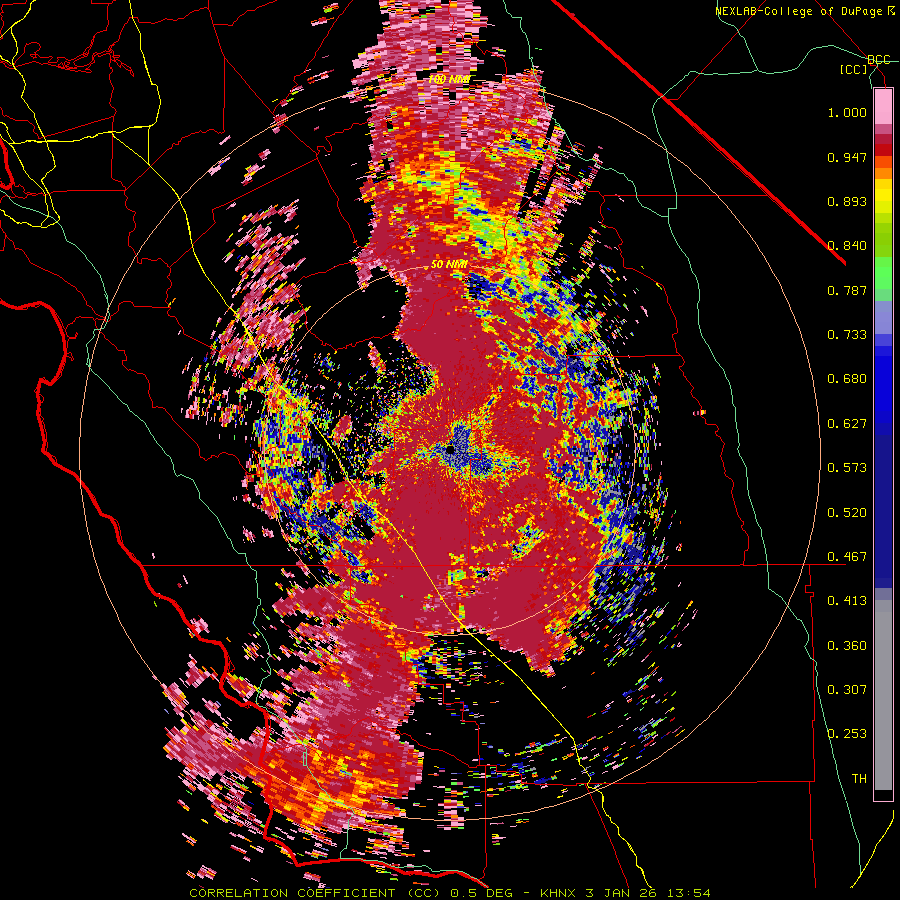The height and width of the screenshot is (900, 900).
Task: Click the 0.467 color scale value
Action: [x=847, y=557]
